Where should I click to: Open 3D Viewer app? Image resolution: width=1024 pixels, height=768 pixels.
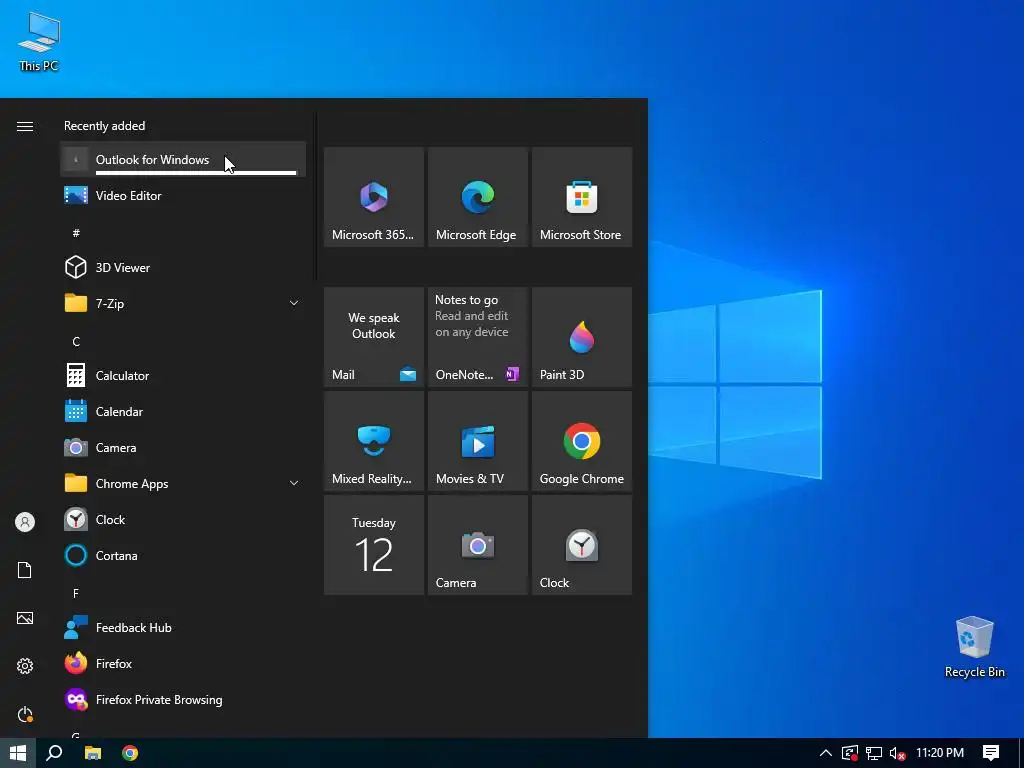pyautogui.click(x=183, y=267)
